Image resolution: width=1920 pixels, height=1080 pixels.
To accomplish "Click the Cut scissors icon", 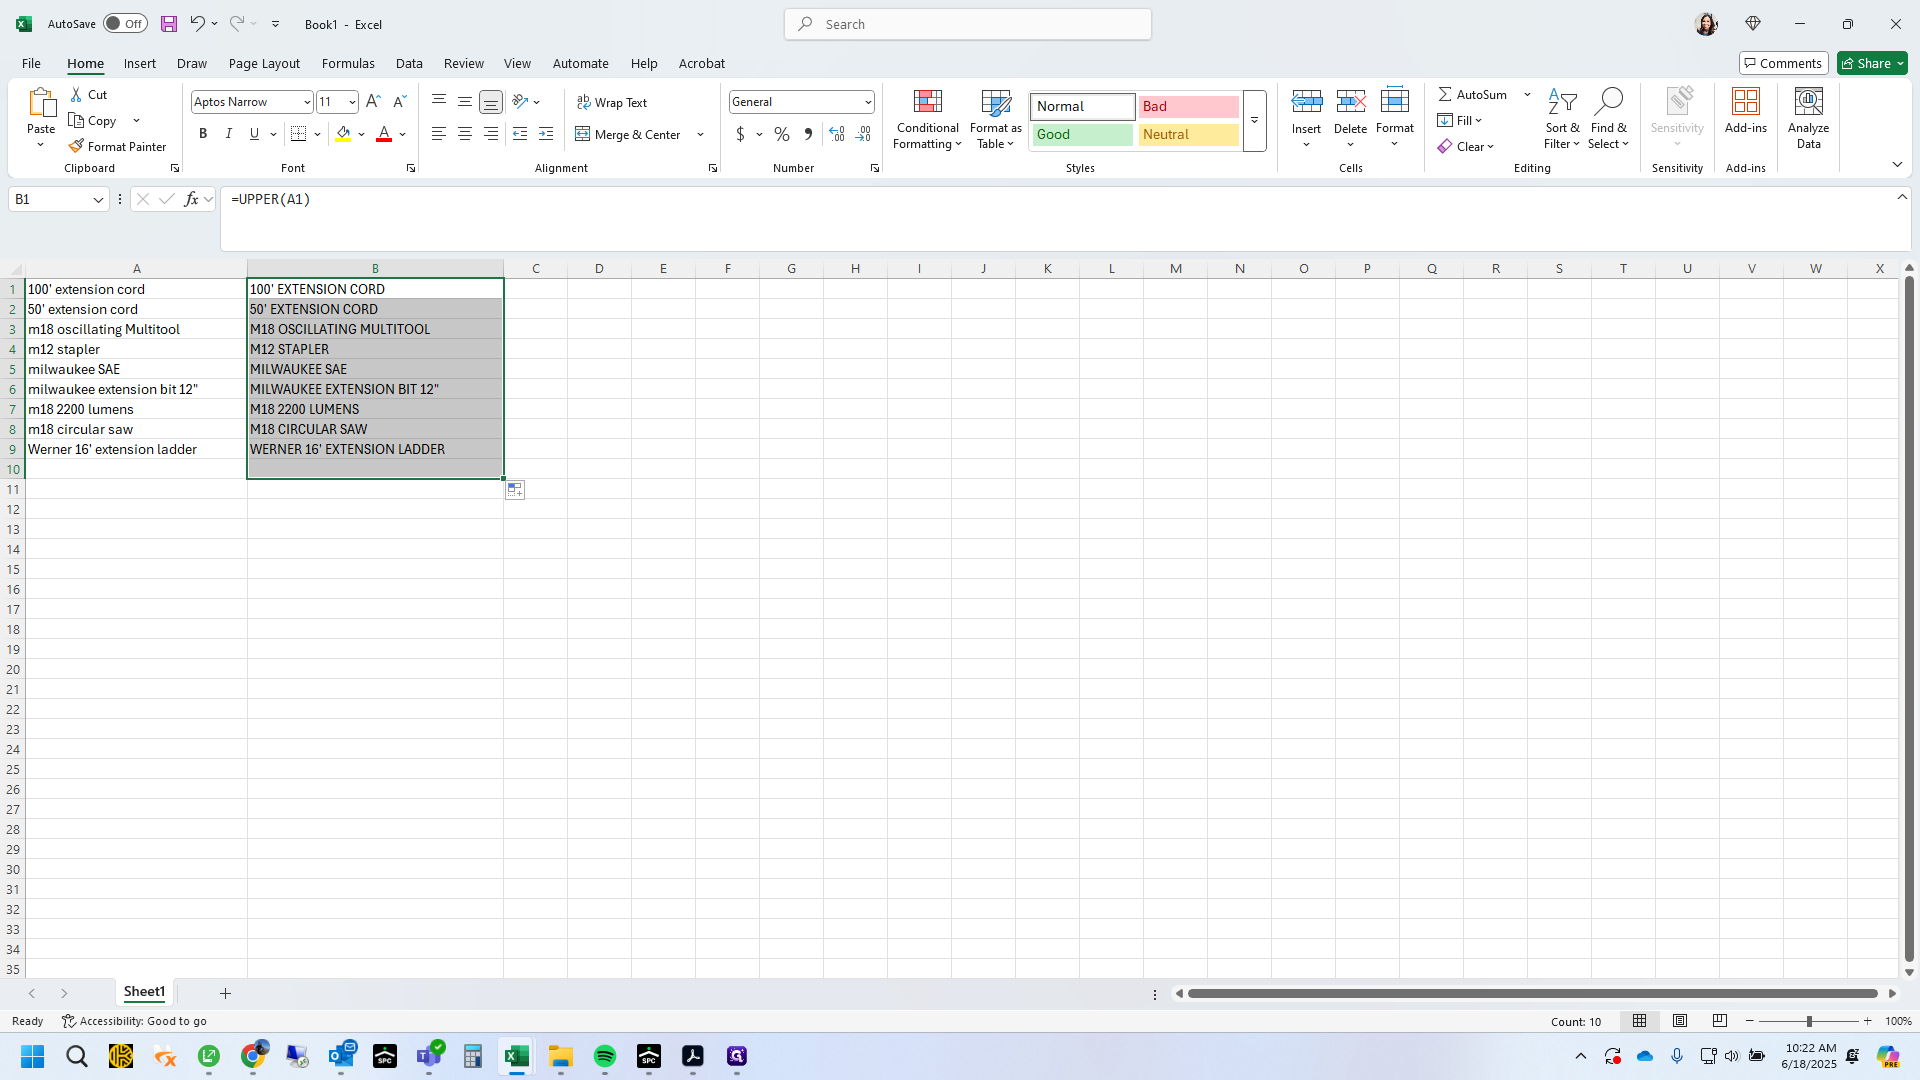I will tap(77, 95).
